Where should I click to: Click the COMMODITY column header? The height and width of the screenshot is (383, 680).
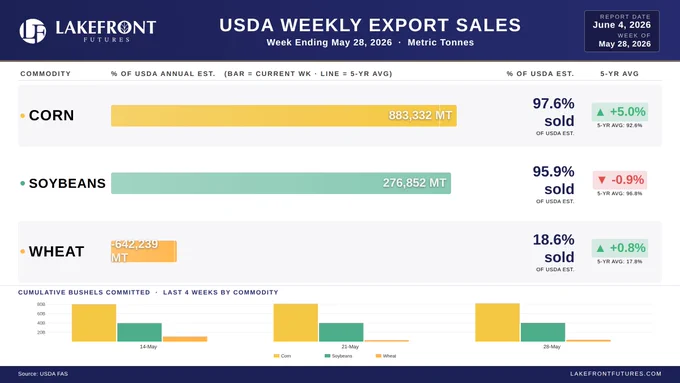[x=46, y=74]
